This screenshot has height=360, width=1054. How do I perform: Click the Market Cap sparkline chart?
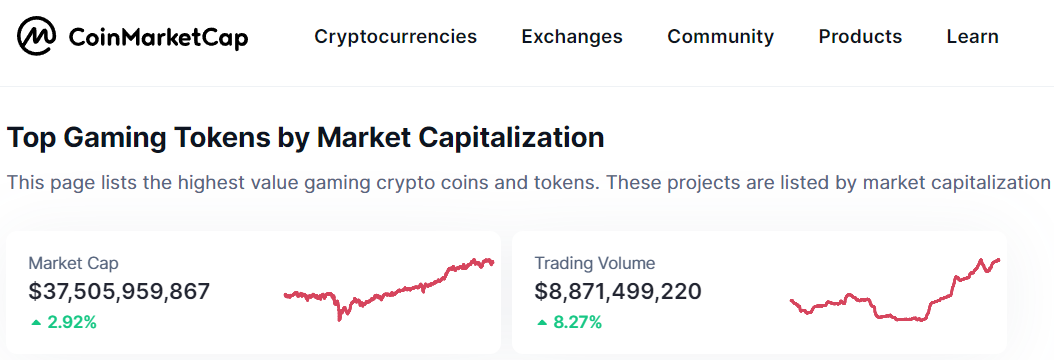[389, 289]
